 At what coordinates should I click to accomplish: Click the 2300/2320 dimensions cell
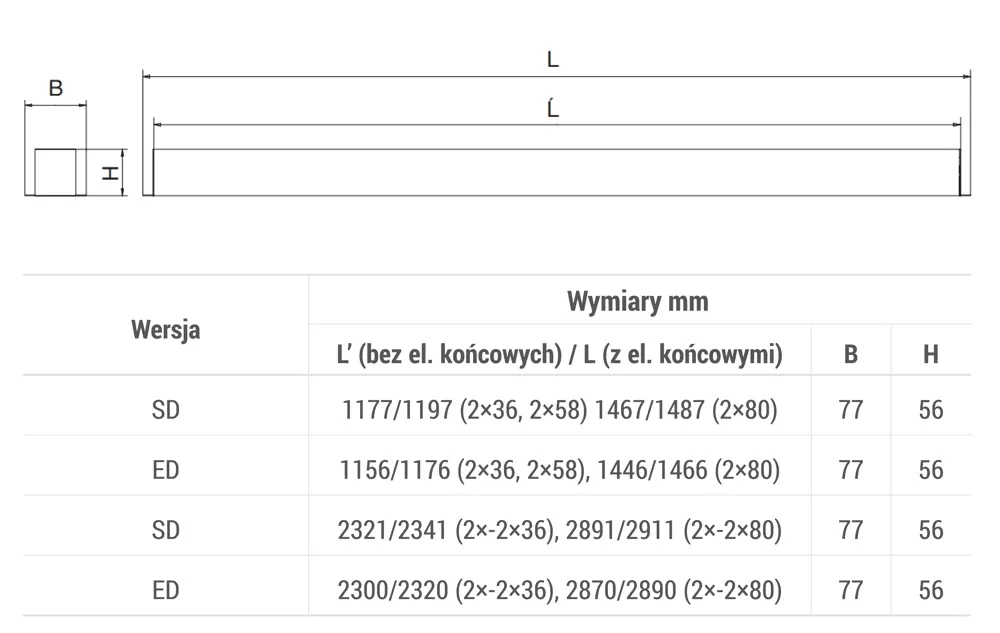(559, 590)
